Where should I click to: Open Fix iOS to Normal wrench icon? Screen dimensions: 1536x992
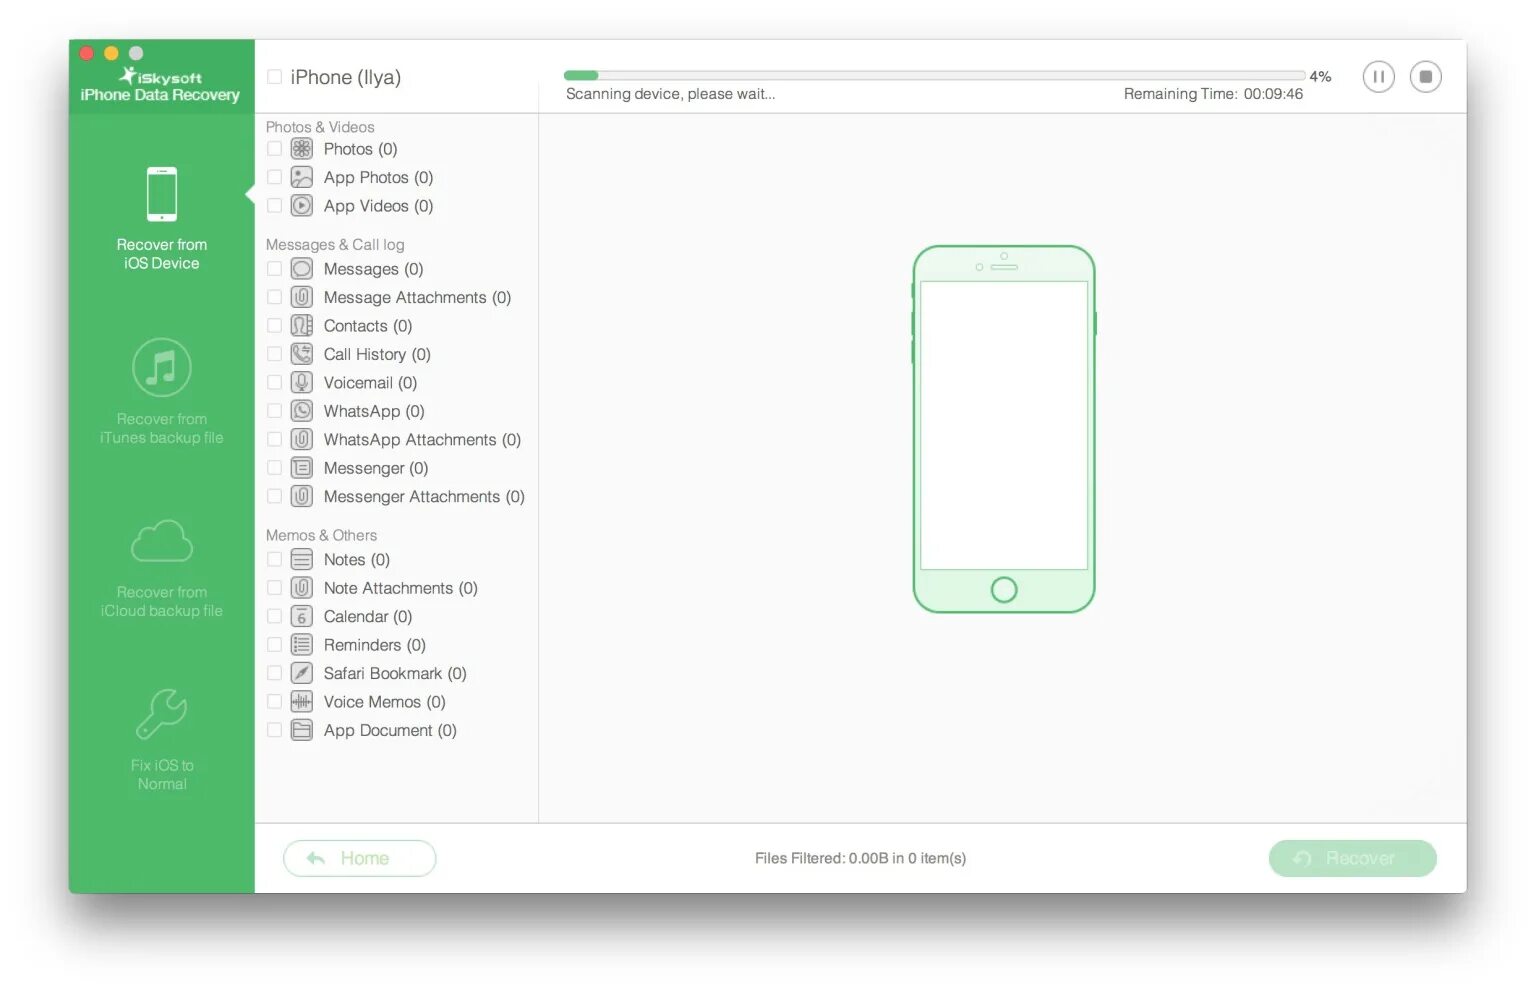[162, 714]
